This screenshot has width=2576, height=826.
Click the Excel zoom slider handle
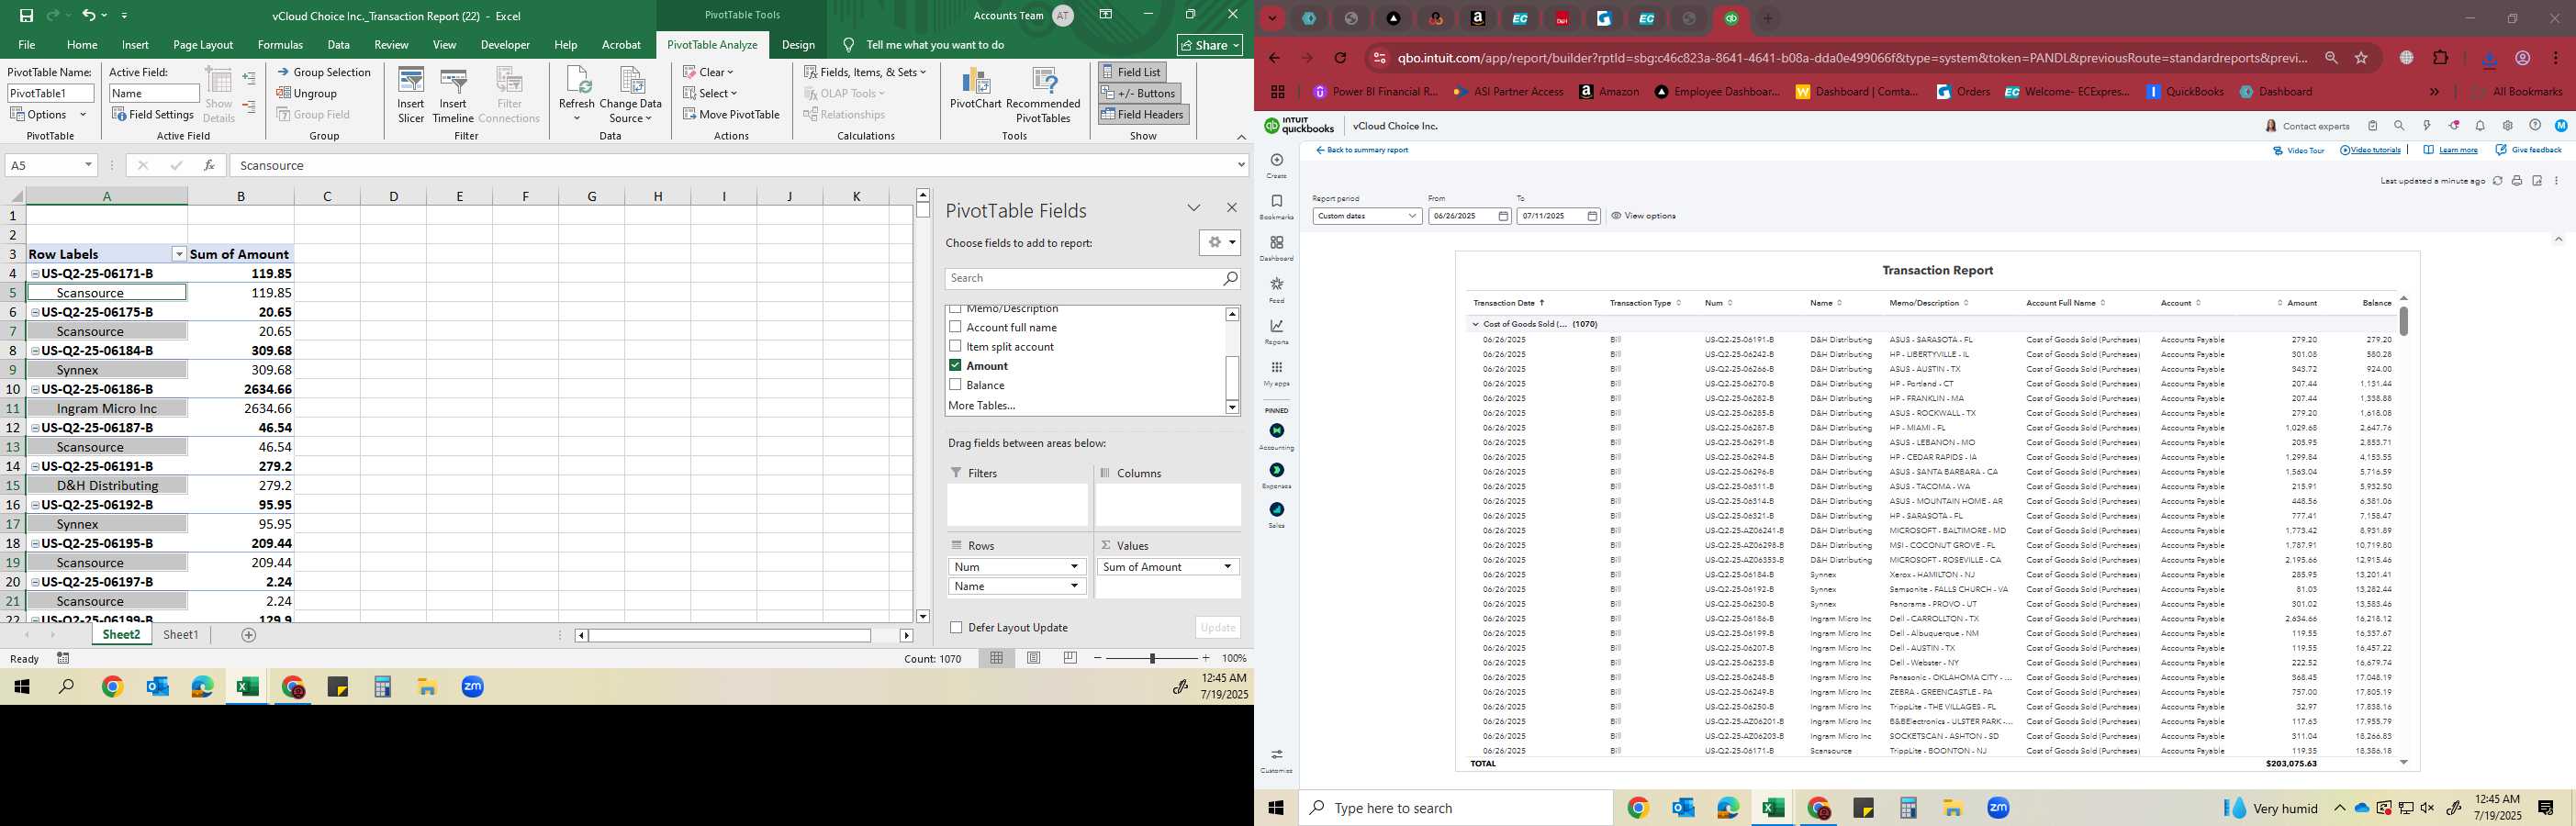(x=1152, y=658)
